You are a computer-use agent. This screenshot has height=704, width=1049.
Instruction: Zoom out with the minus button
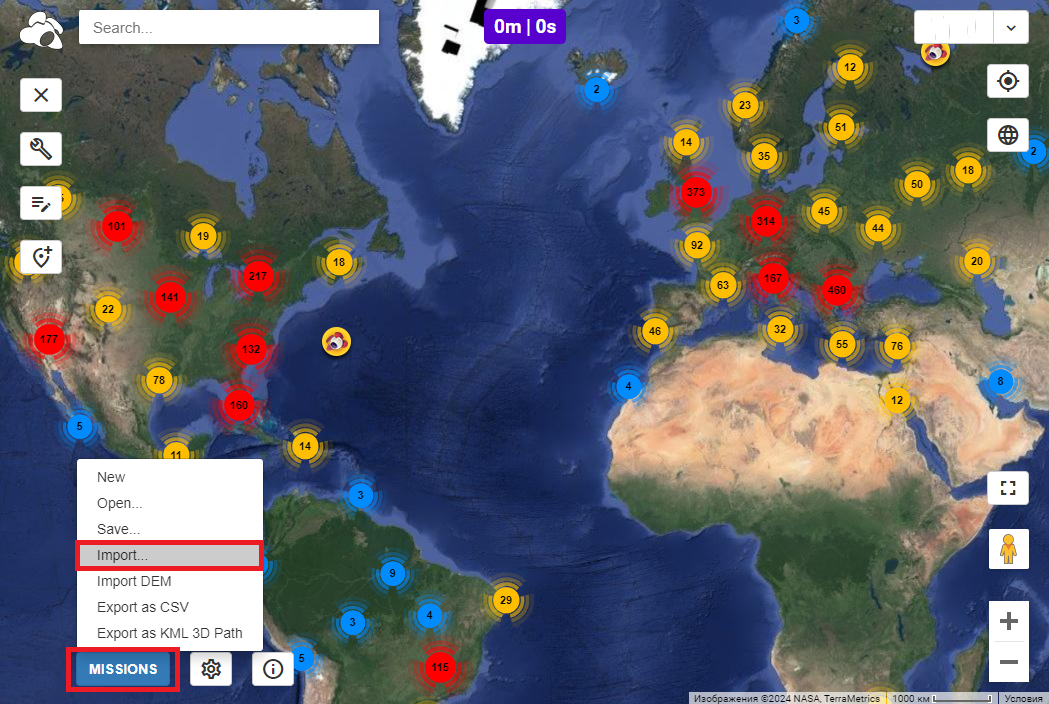pyautogui.click(x=1009, y=662)
